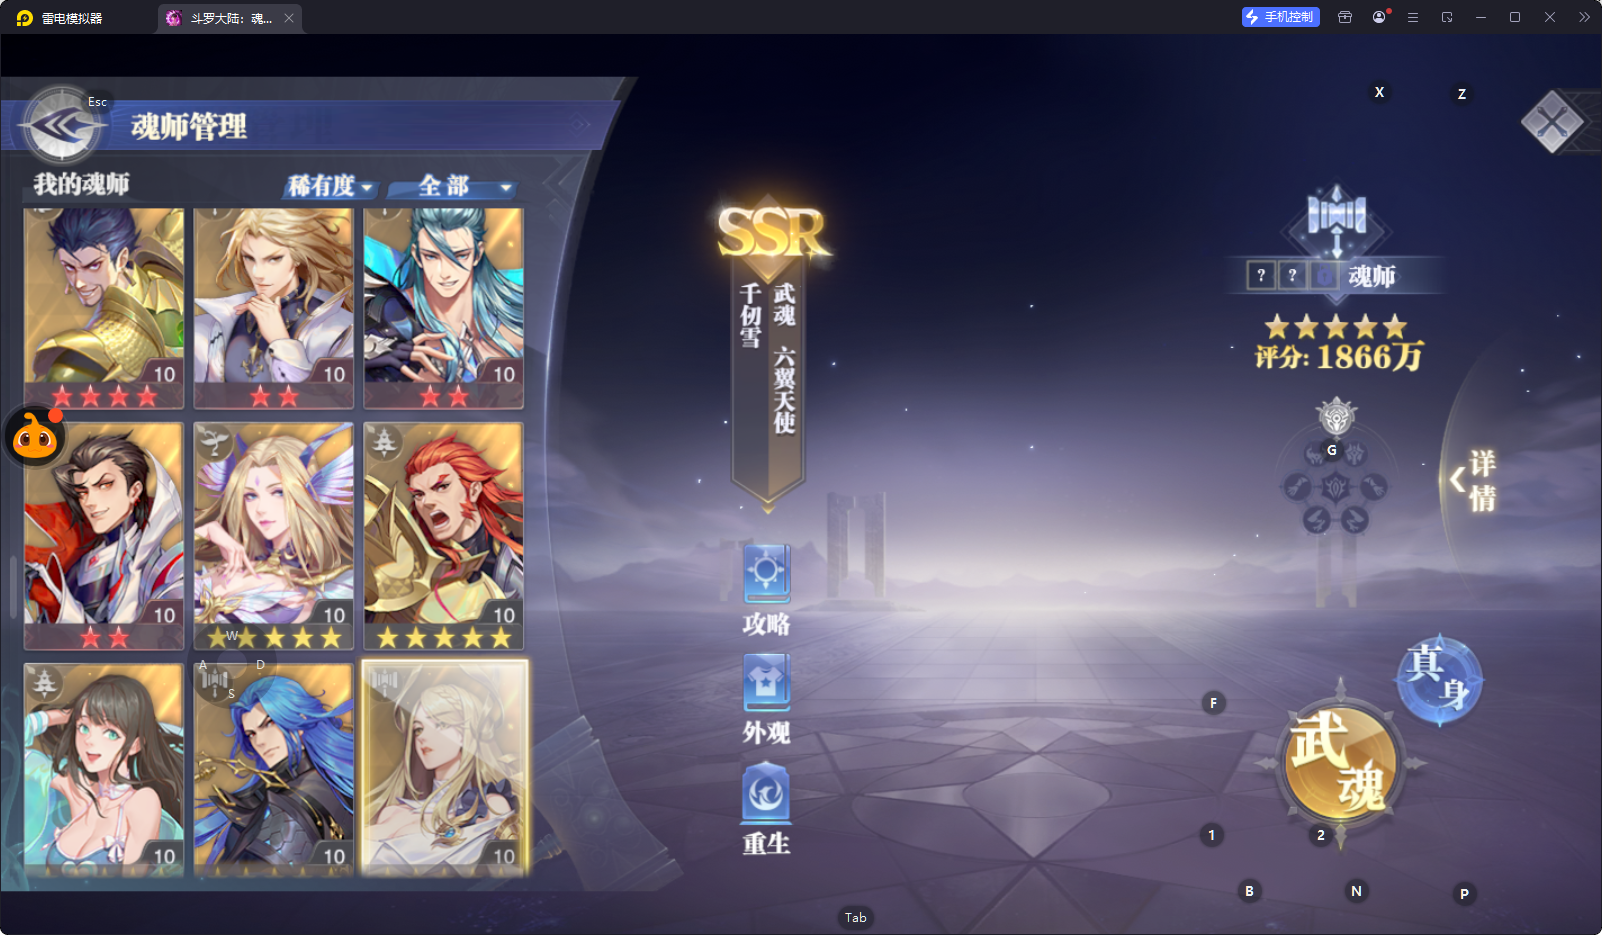Close the panel with the diamond X button
Viewport: 1602px width, 935px height.
point(1552,122)
